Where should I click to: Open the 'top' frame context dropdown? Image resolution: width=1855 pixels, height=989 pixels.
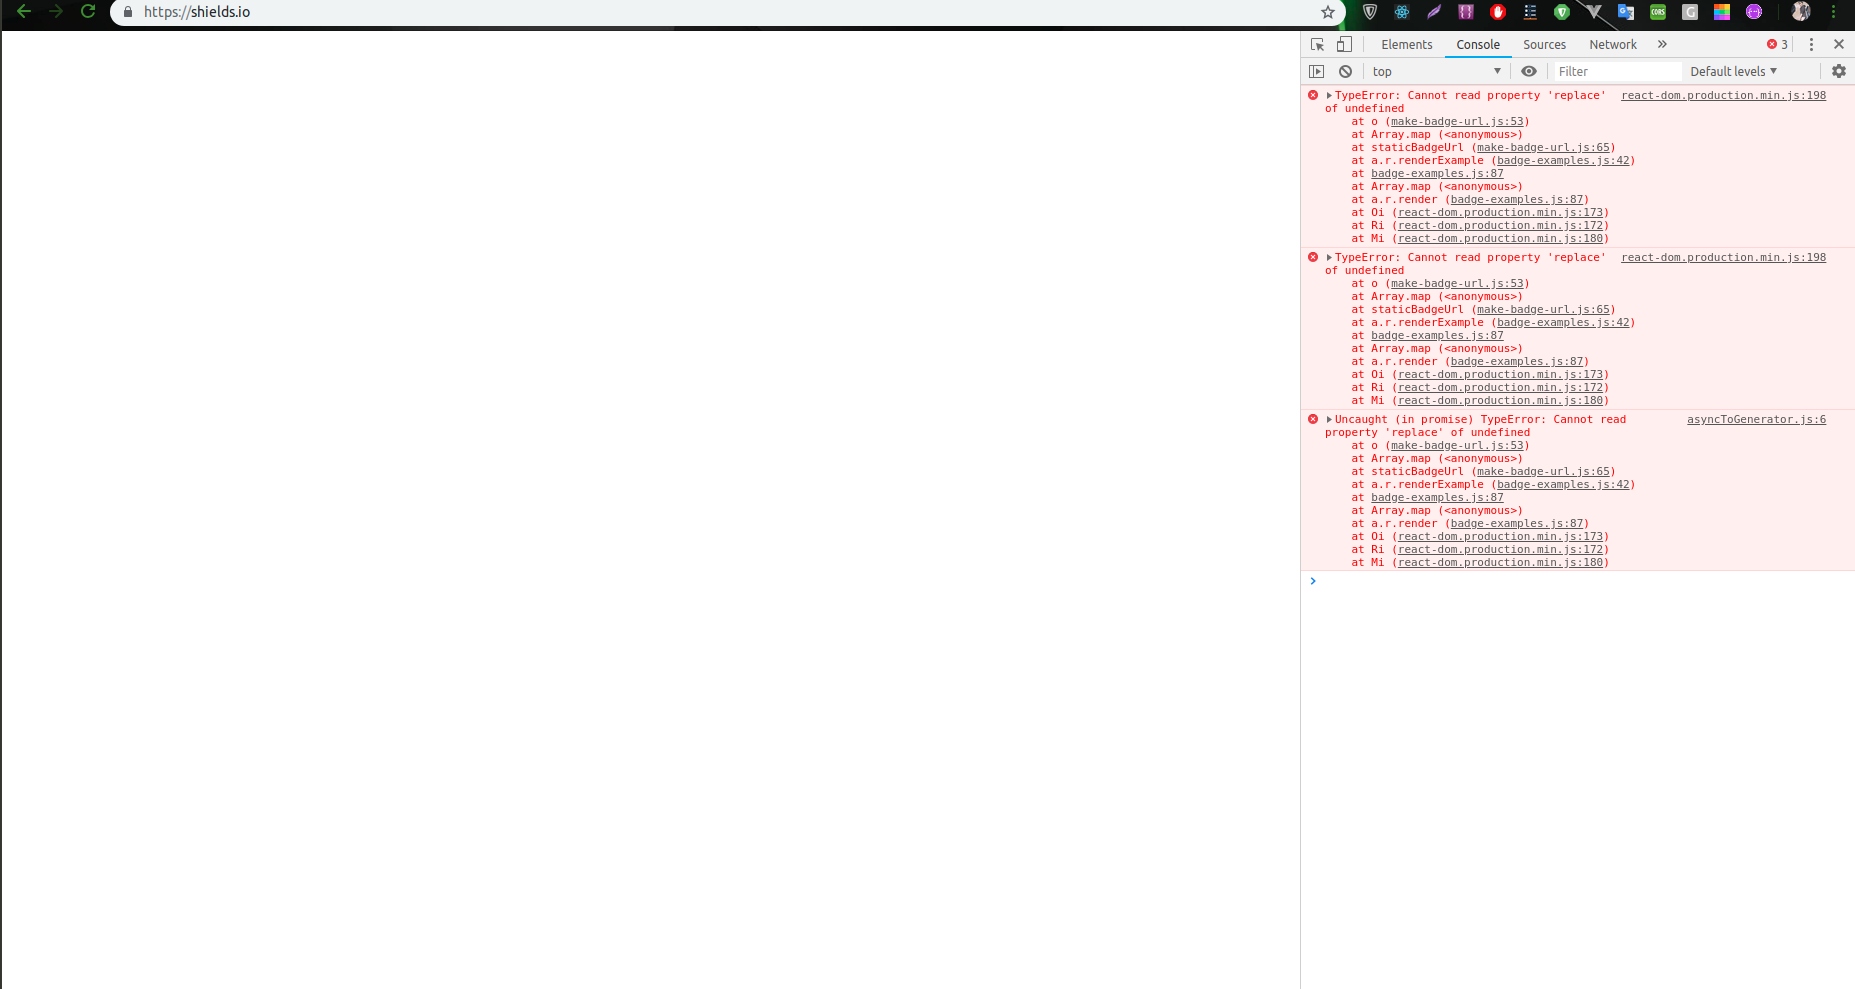click(1435, 71)
